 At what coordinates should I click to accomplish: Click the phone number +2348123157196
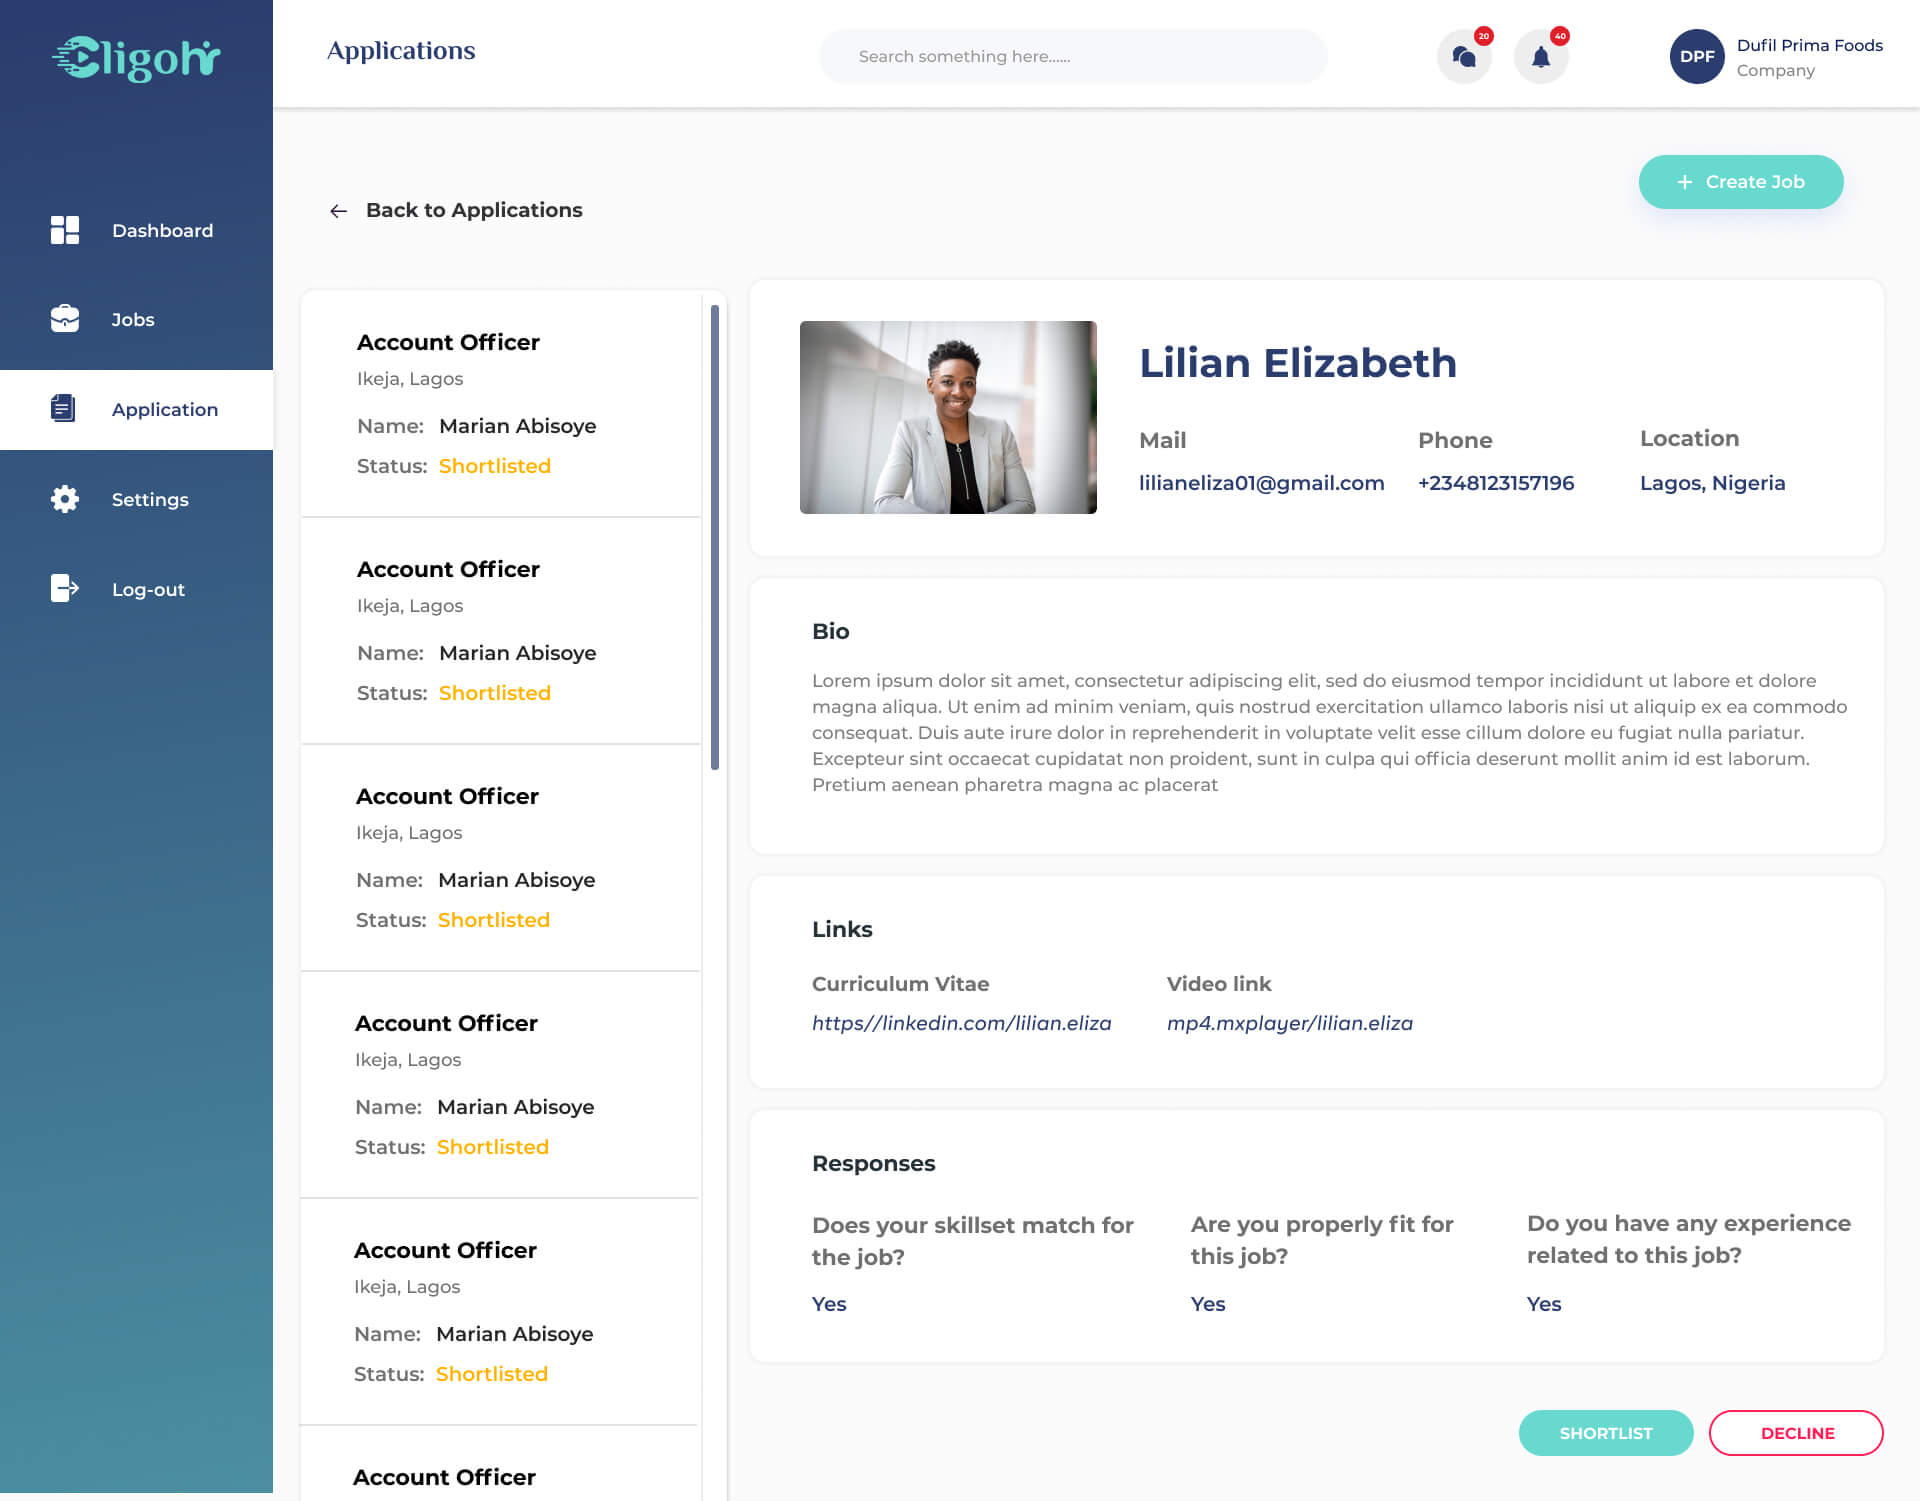pos(1496,483)
